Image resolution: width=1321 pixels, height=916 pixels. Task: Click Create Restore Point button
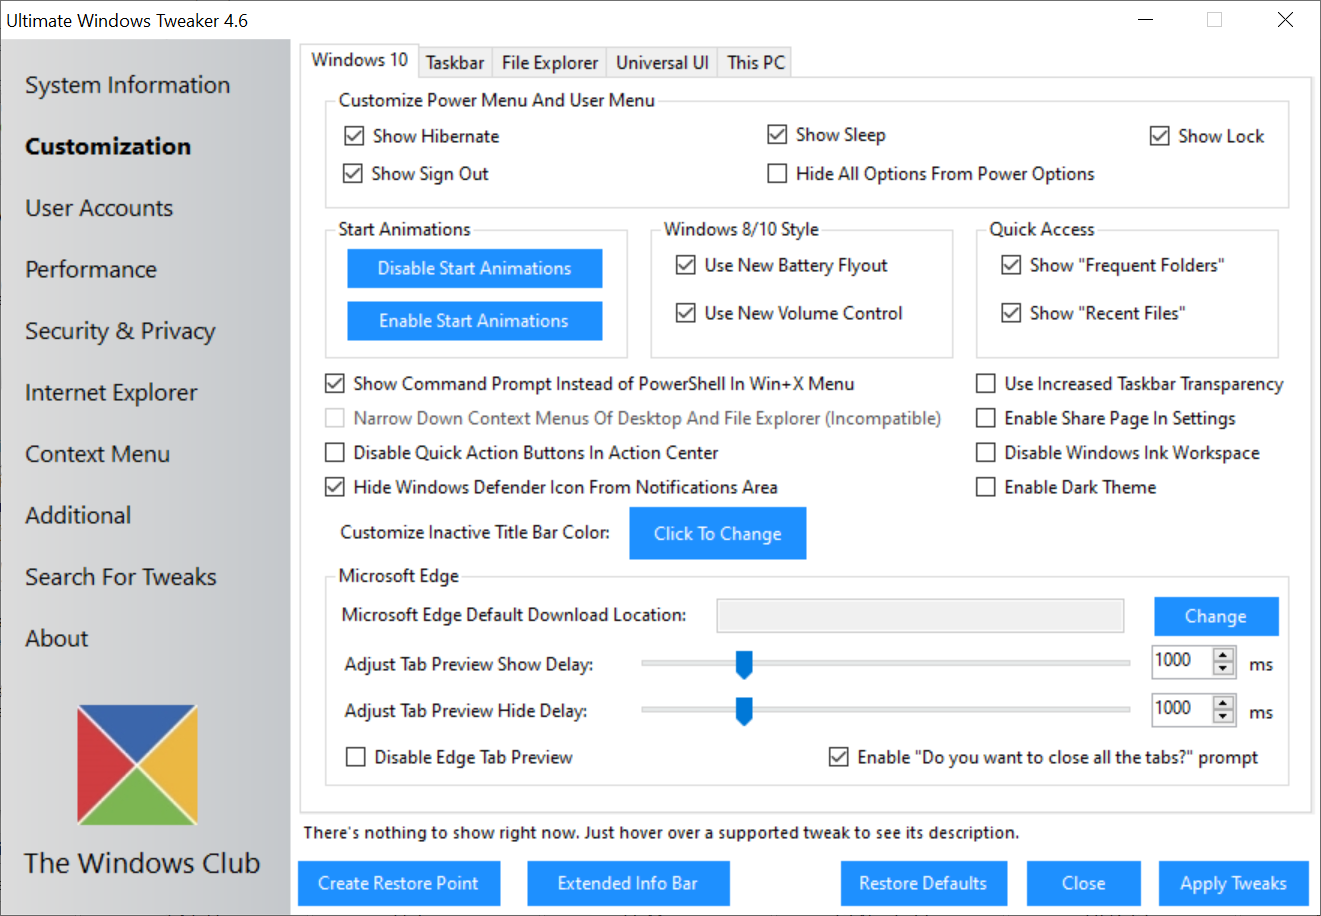pyautogui.click(x=398, y=883)
